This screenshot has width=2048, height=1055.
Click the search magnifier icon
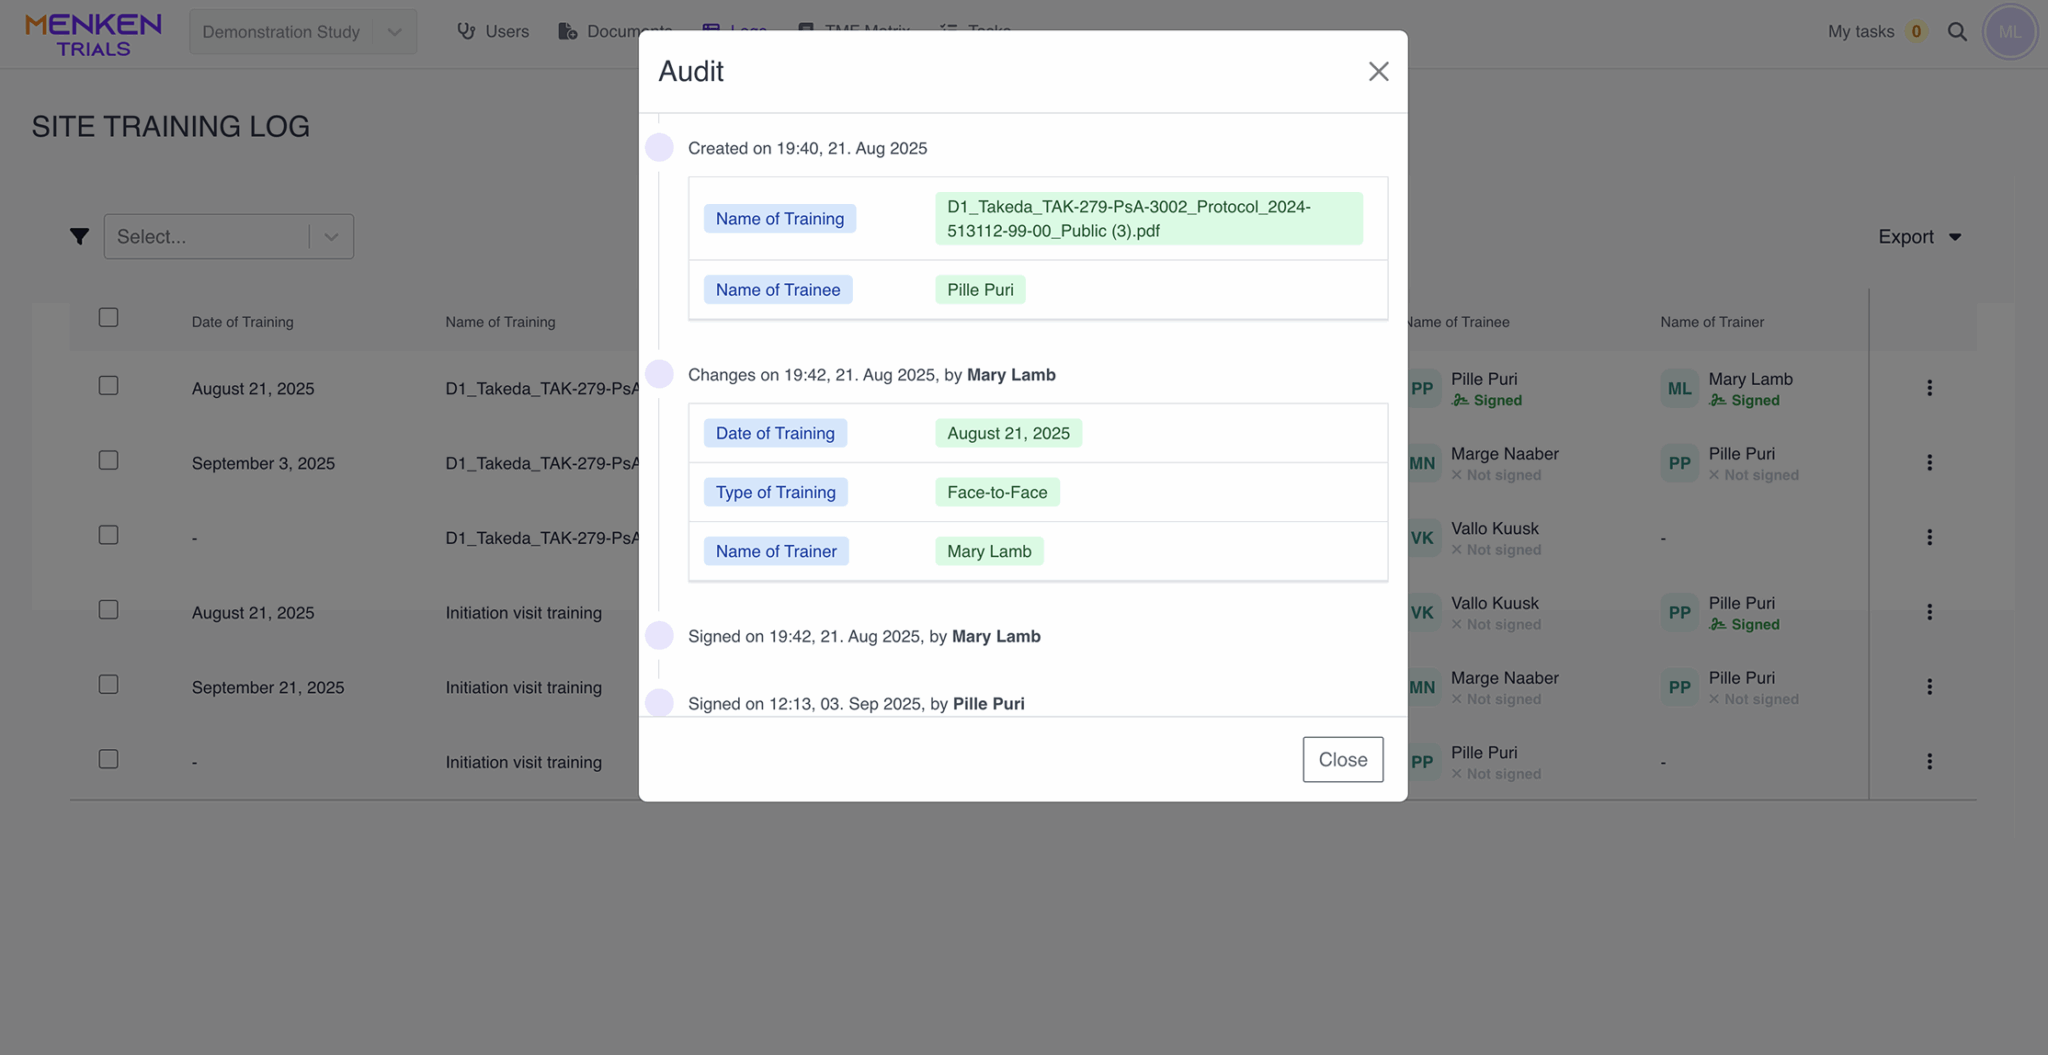coord(1957,32)
